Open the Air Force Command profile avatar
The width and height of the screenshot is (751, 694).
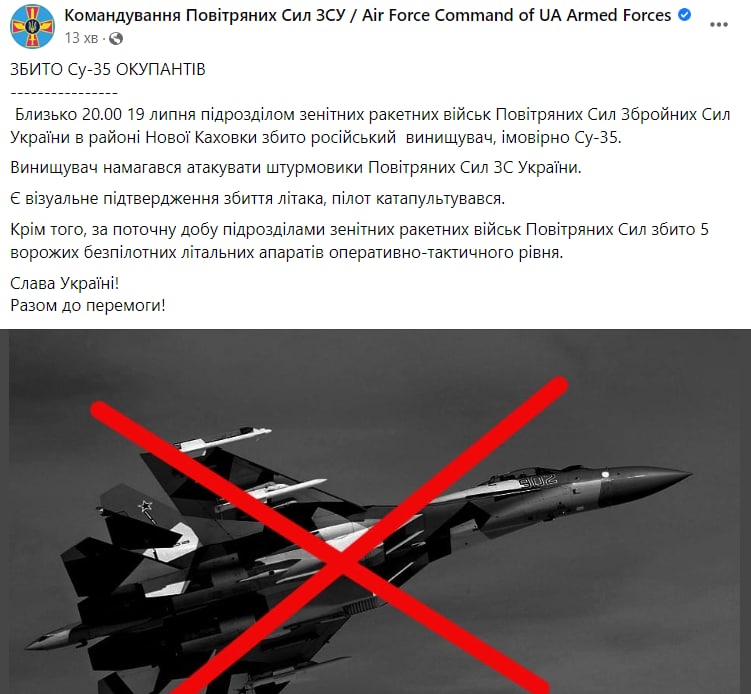click(x=32, y=26)
